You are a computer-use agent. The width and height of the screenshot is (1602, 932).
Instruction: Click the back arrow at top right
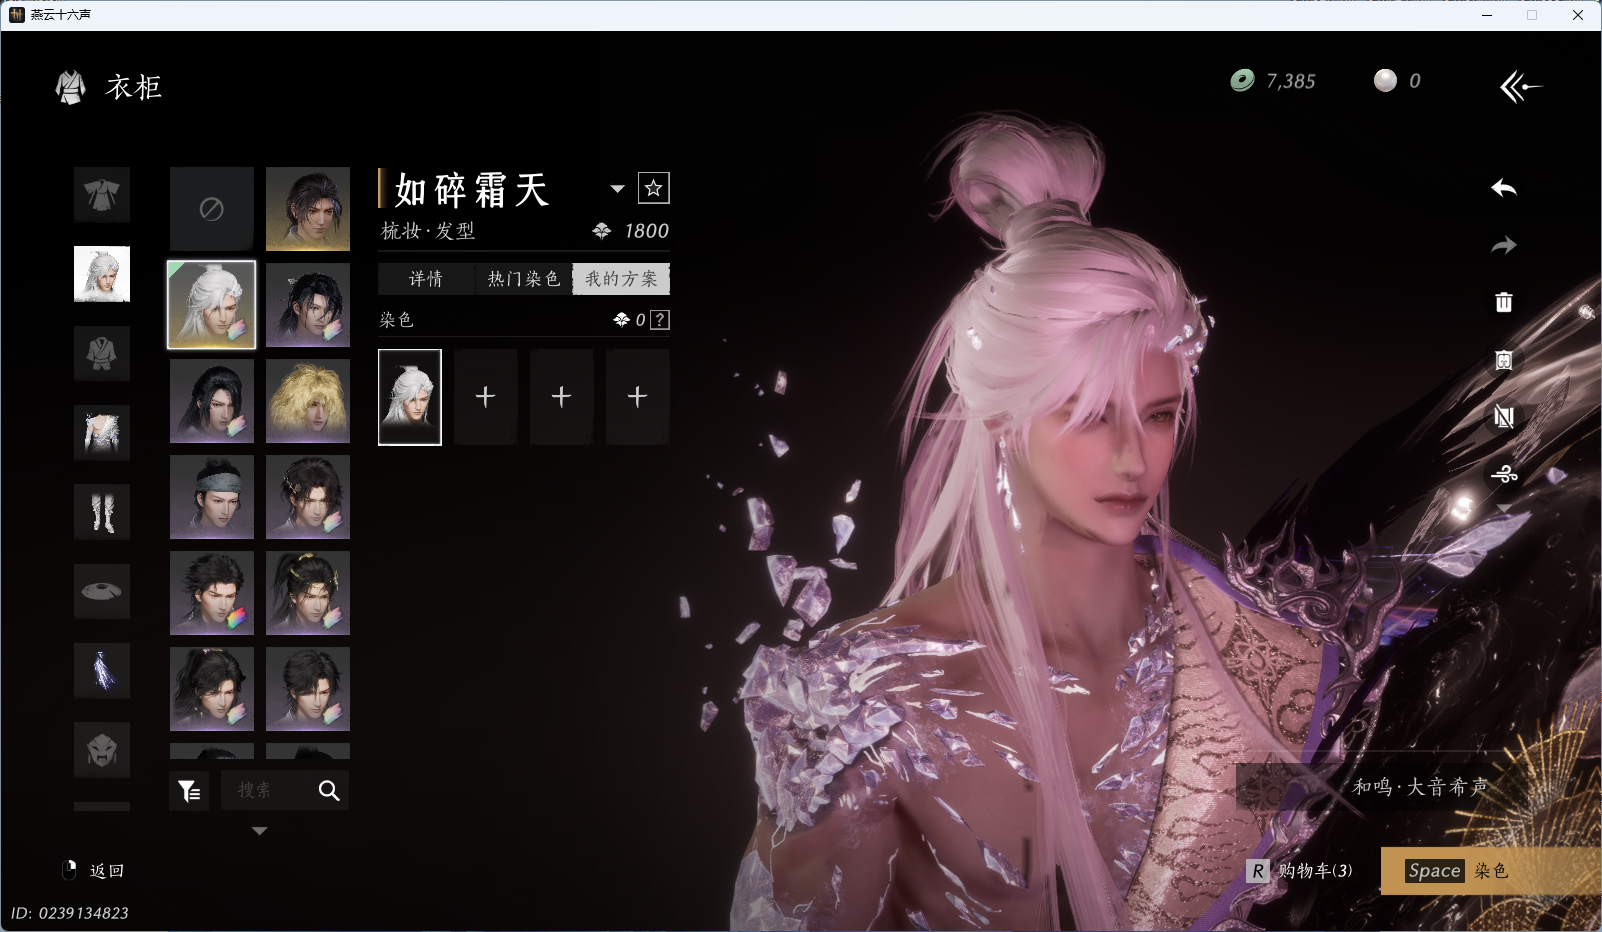(x=1520, y=87)
